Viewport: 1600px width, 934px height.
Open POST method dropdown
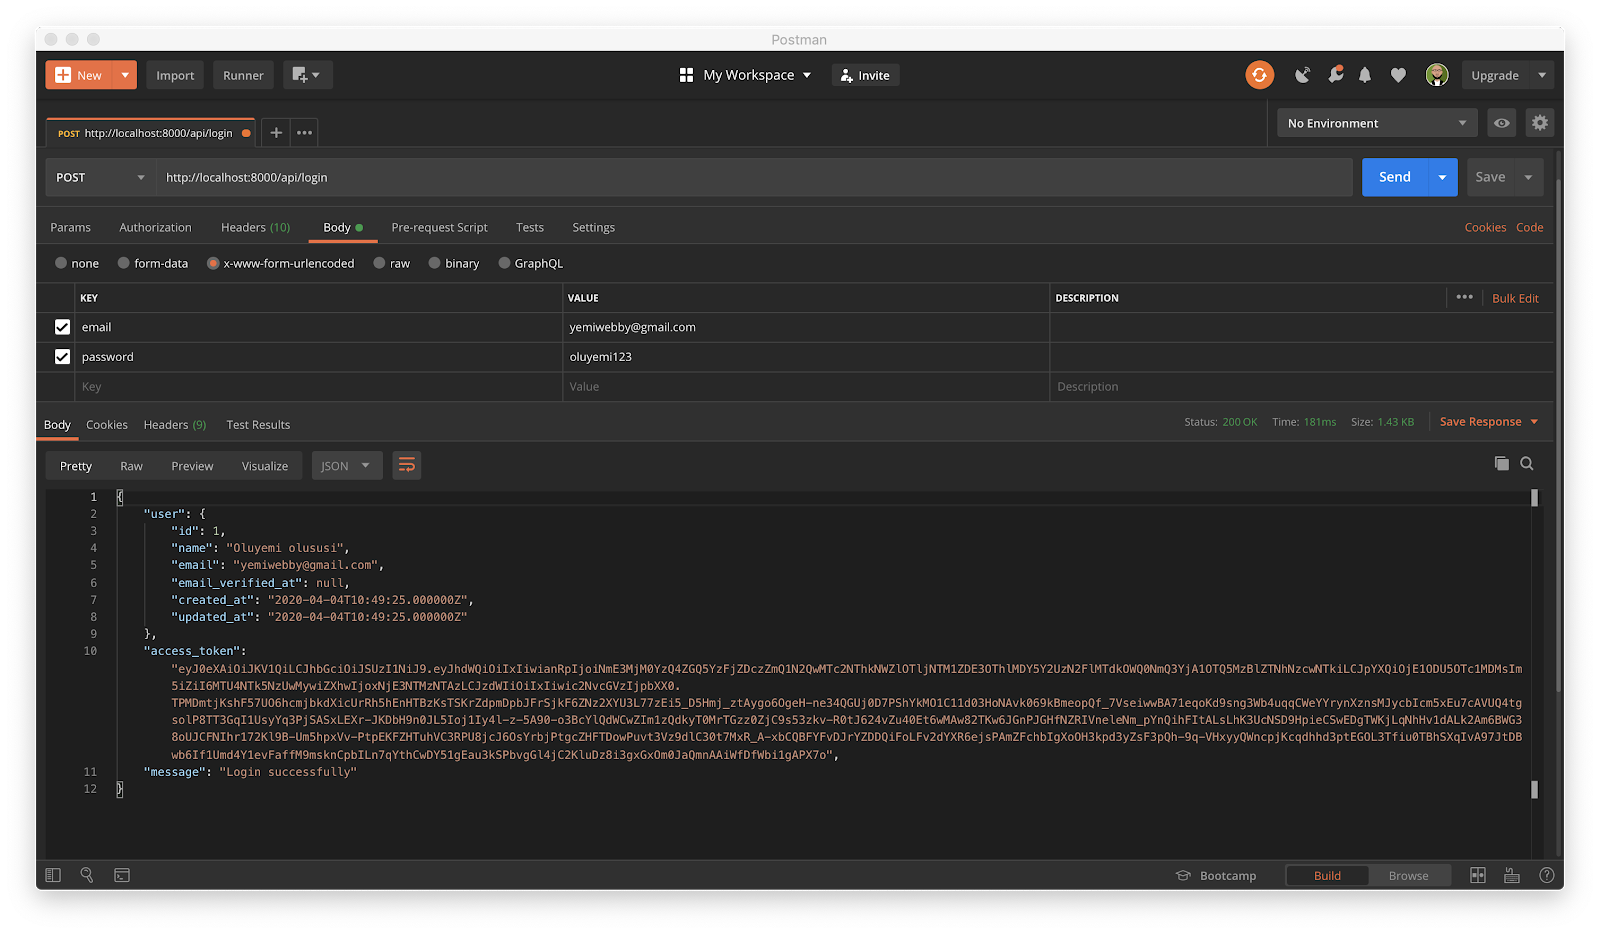point(100,177)
